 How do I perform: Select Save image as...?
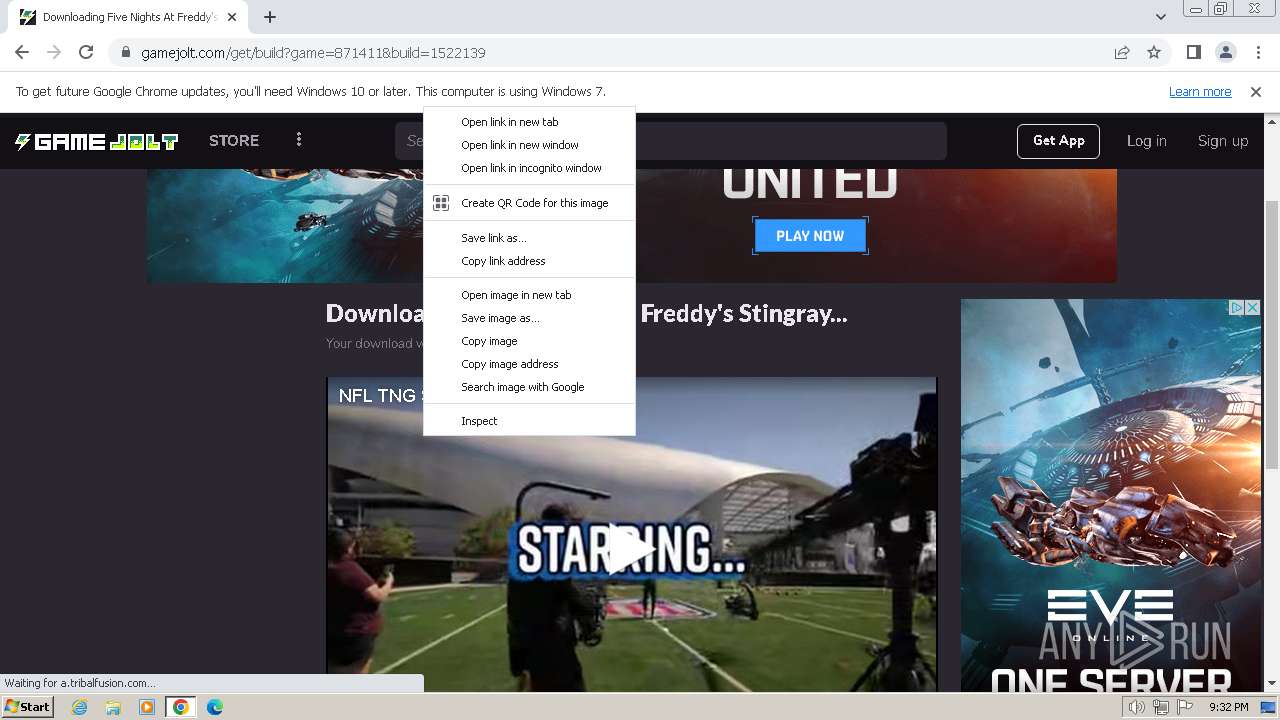click(529, 318)
